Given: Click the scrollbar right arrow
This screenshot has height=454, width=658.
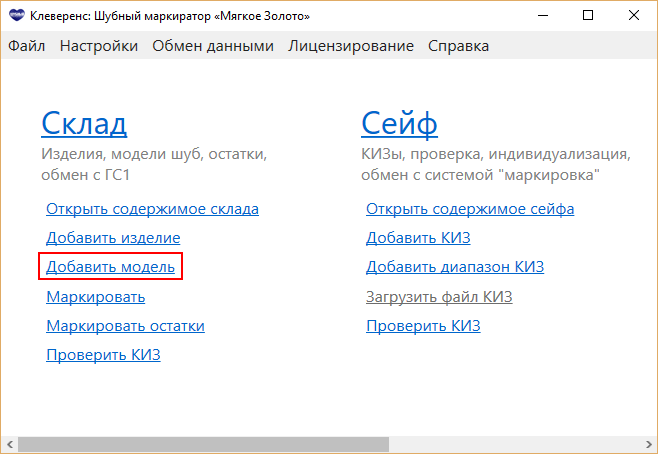Looking at the screenshot, I should click(648, 444).
